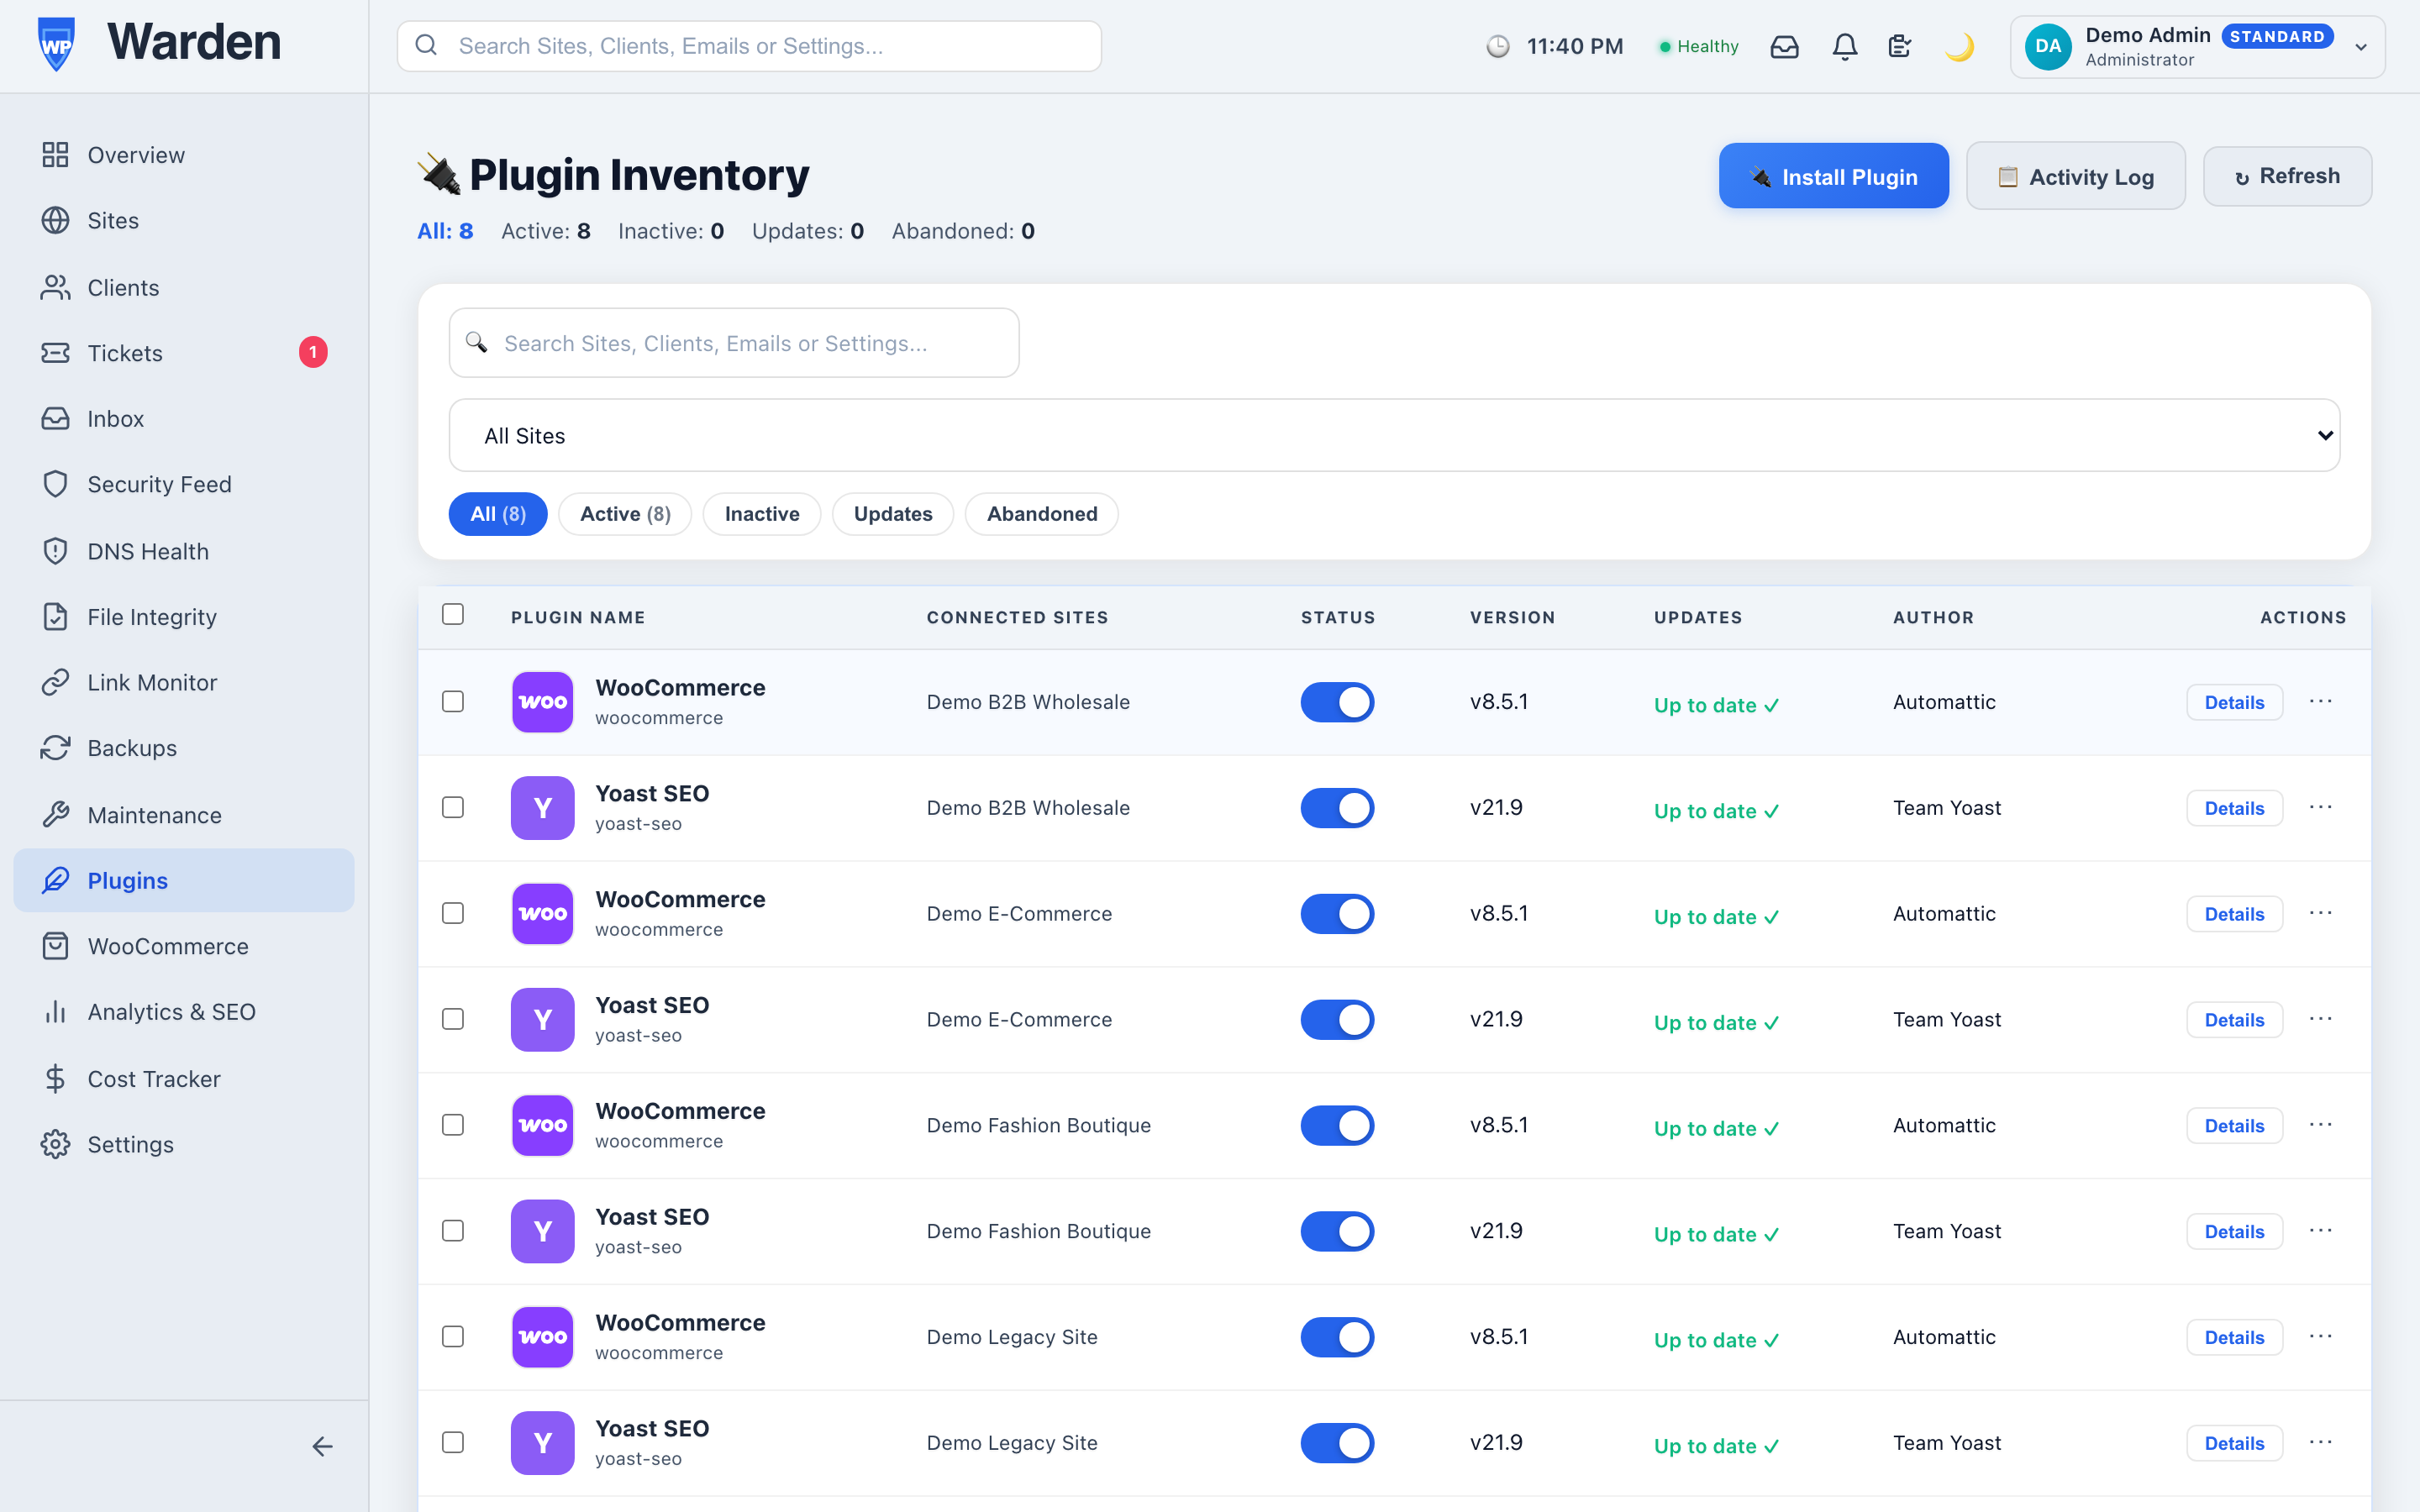The image size is (2420, 1512).
Task: Open the Activity Log
Action: [x=2076, y=177]
